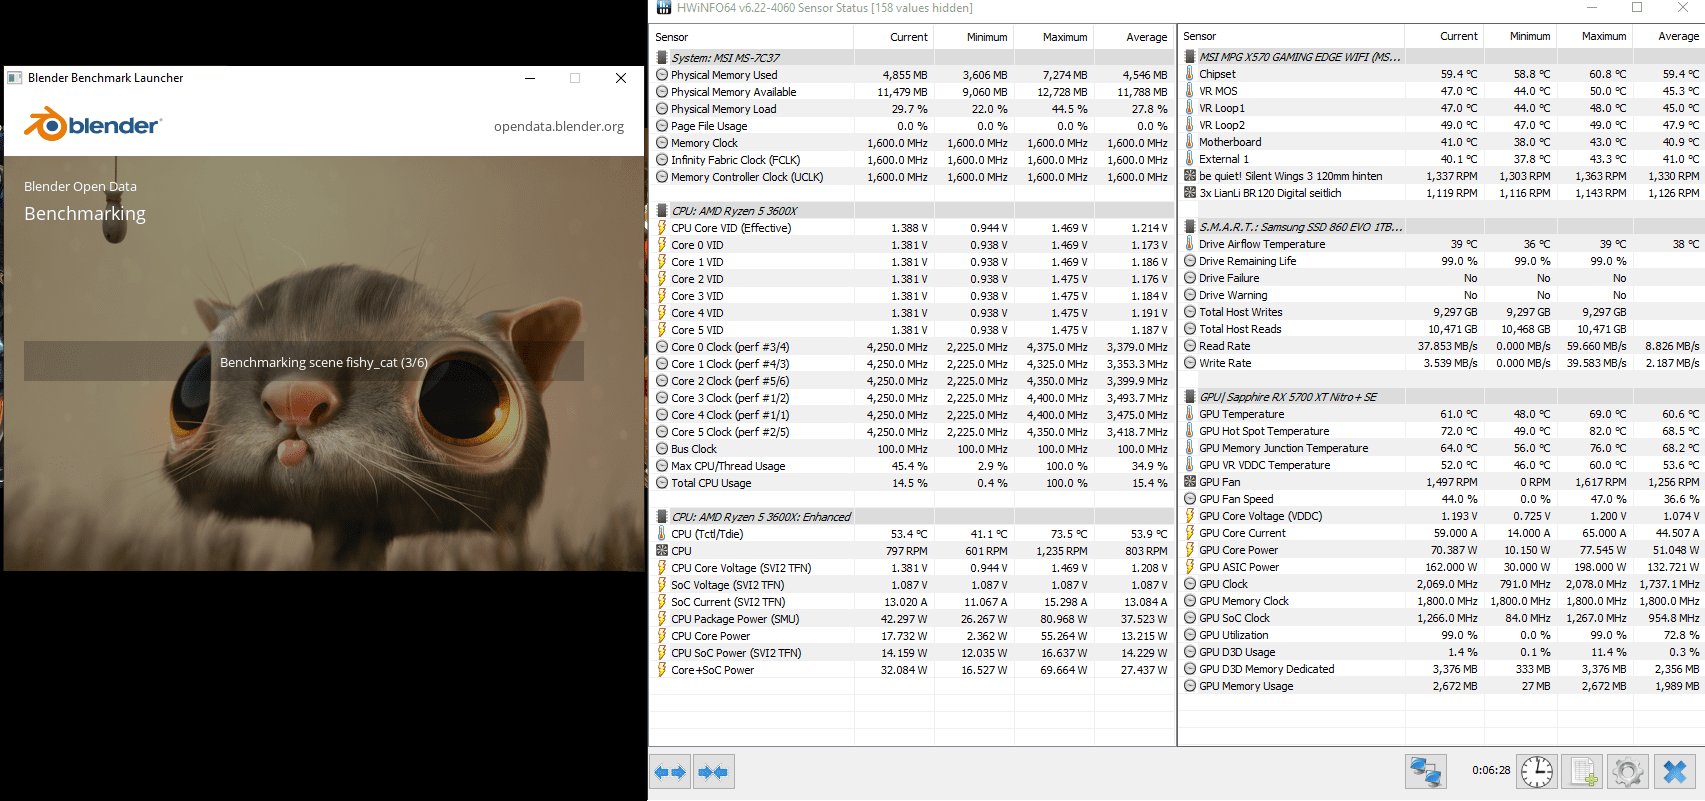Select the 3x LianLi BR120 Digital seitlich row
Image resolution: width=1705 pixels, height=801 pixels.
pos(1442,193)
